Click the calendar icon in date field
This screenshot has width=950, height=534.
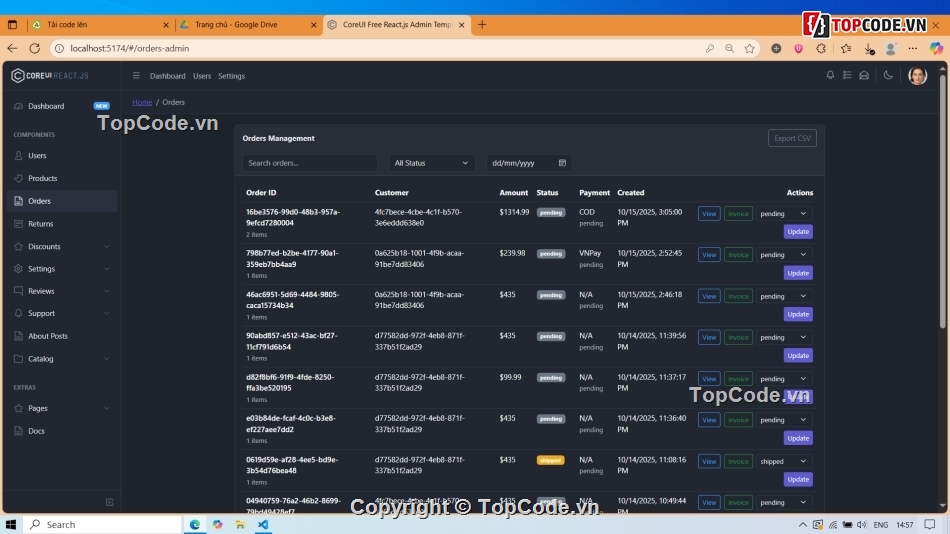pyautogui.click(x=562, y=163)
